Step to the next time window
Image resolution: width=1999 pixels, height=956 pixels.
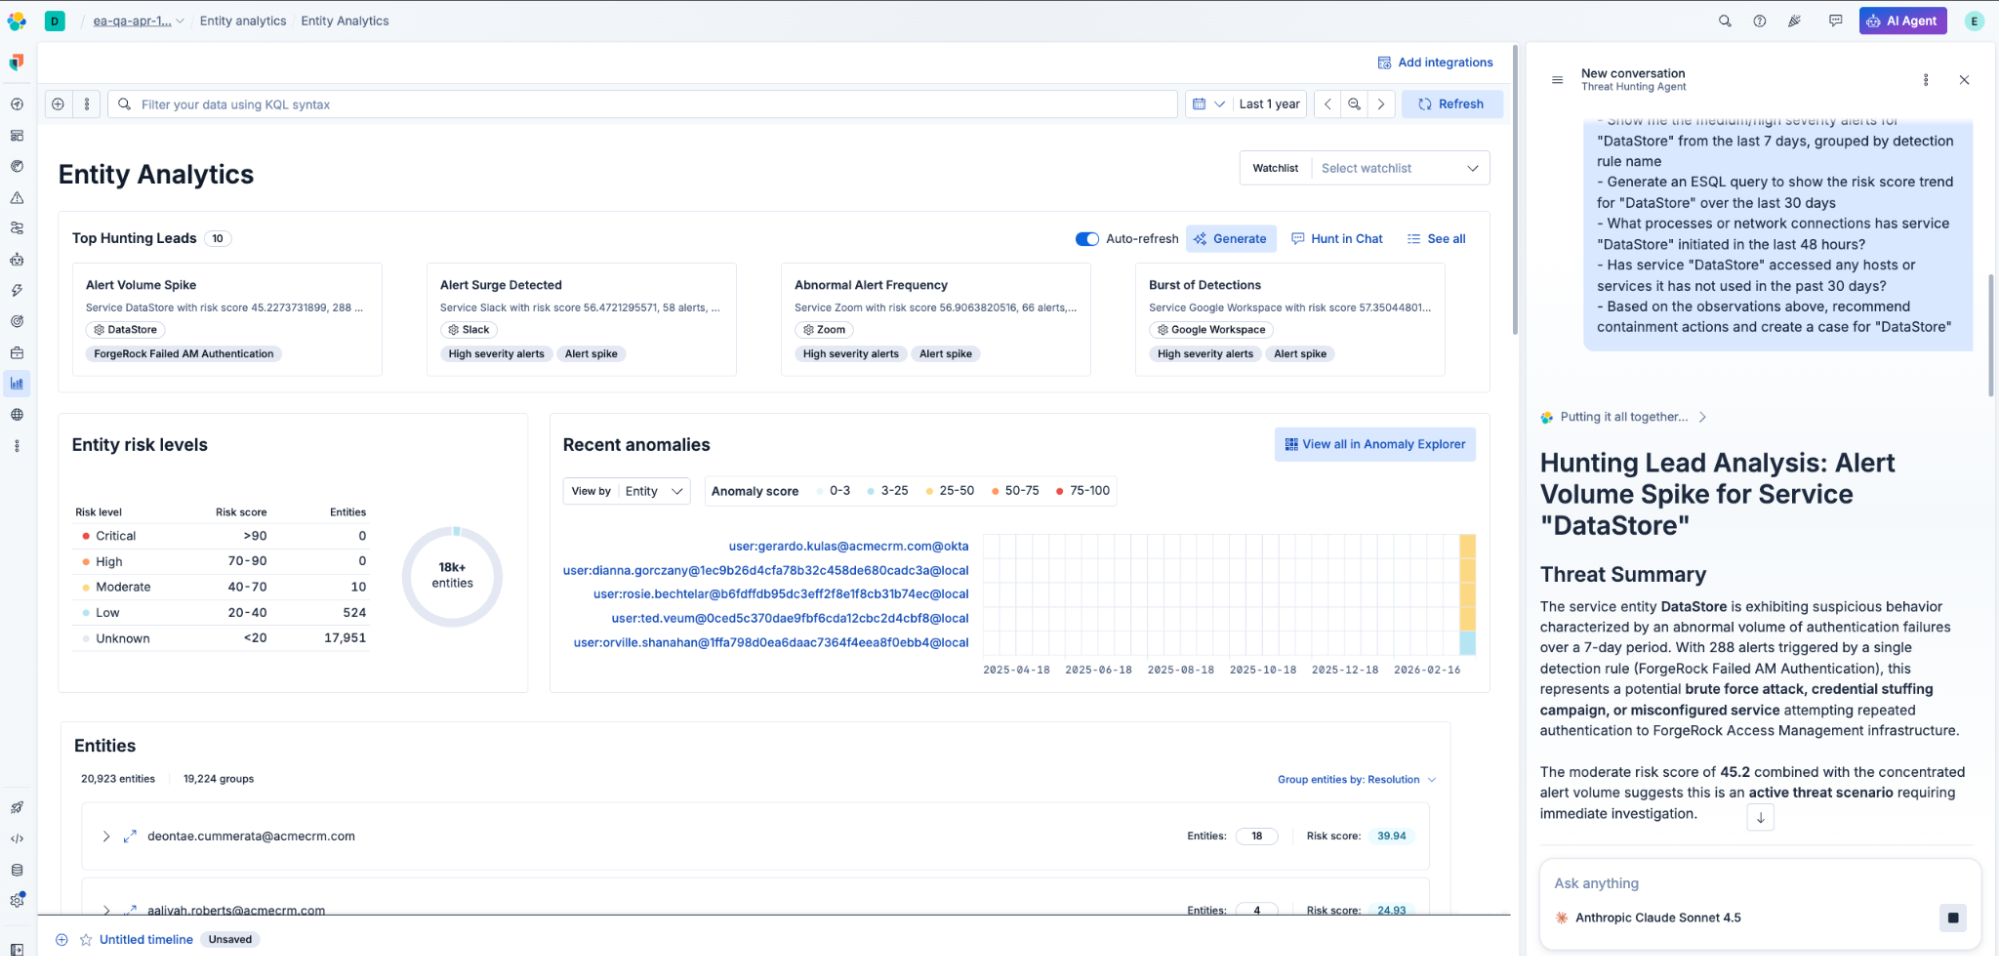click(1381, 104)
